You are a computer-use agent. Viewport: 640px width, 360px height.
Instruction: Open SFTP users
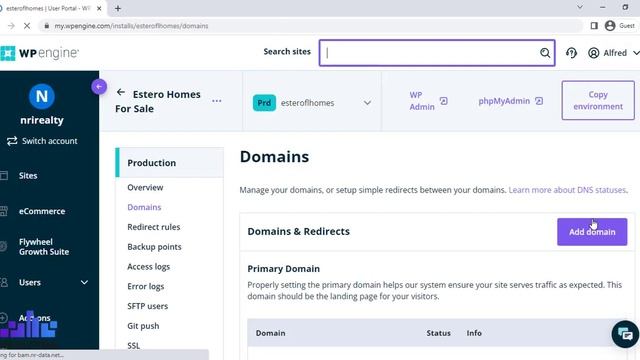coord(147,306)
